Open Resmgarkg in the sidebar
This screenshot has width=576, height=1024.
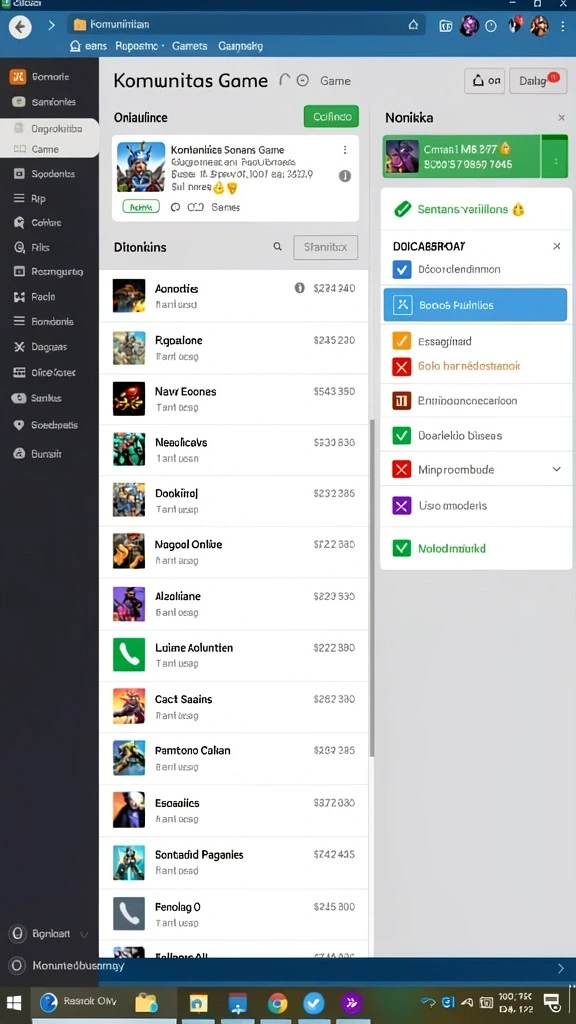tap(49, 272)
